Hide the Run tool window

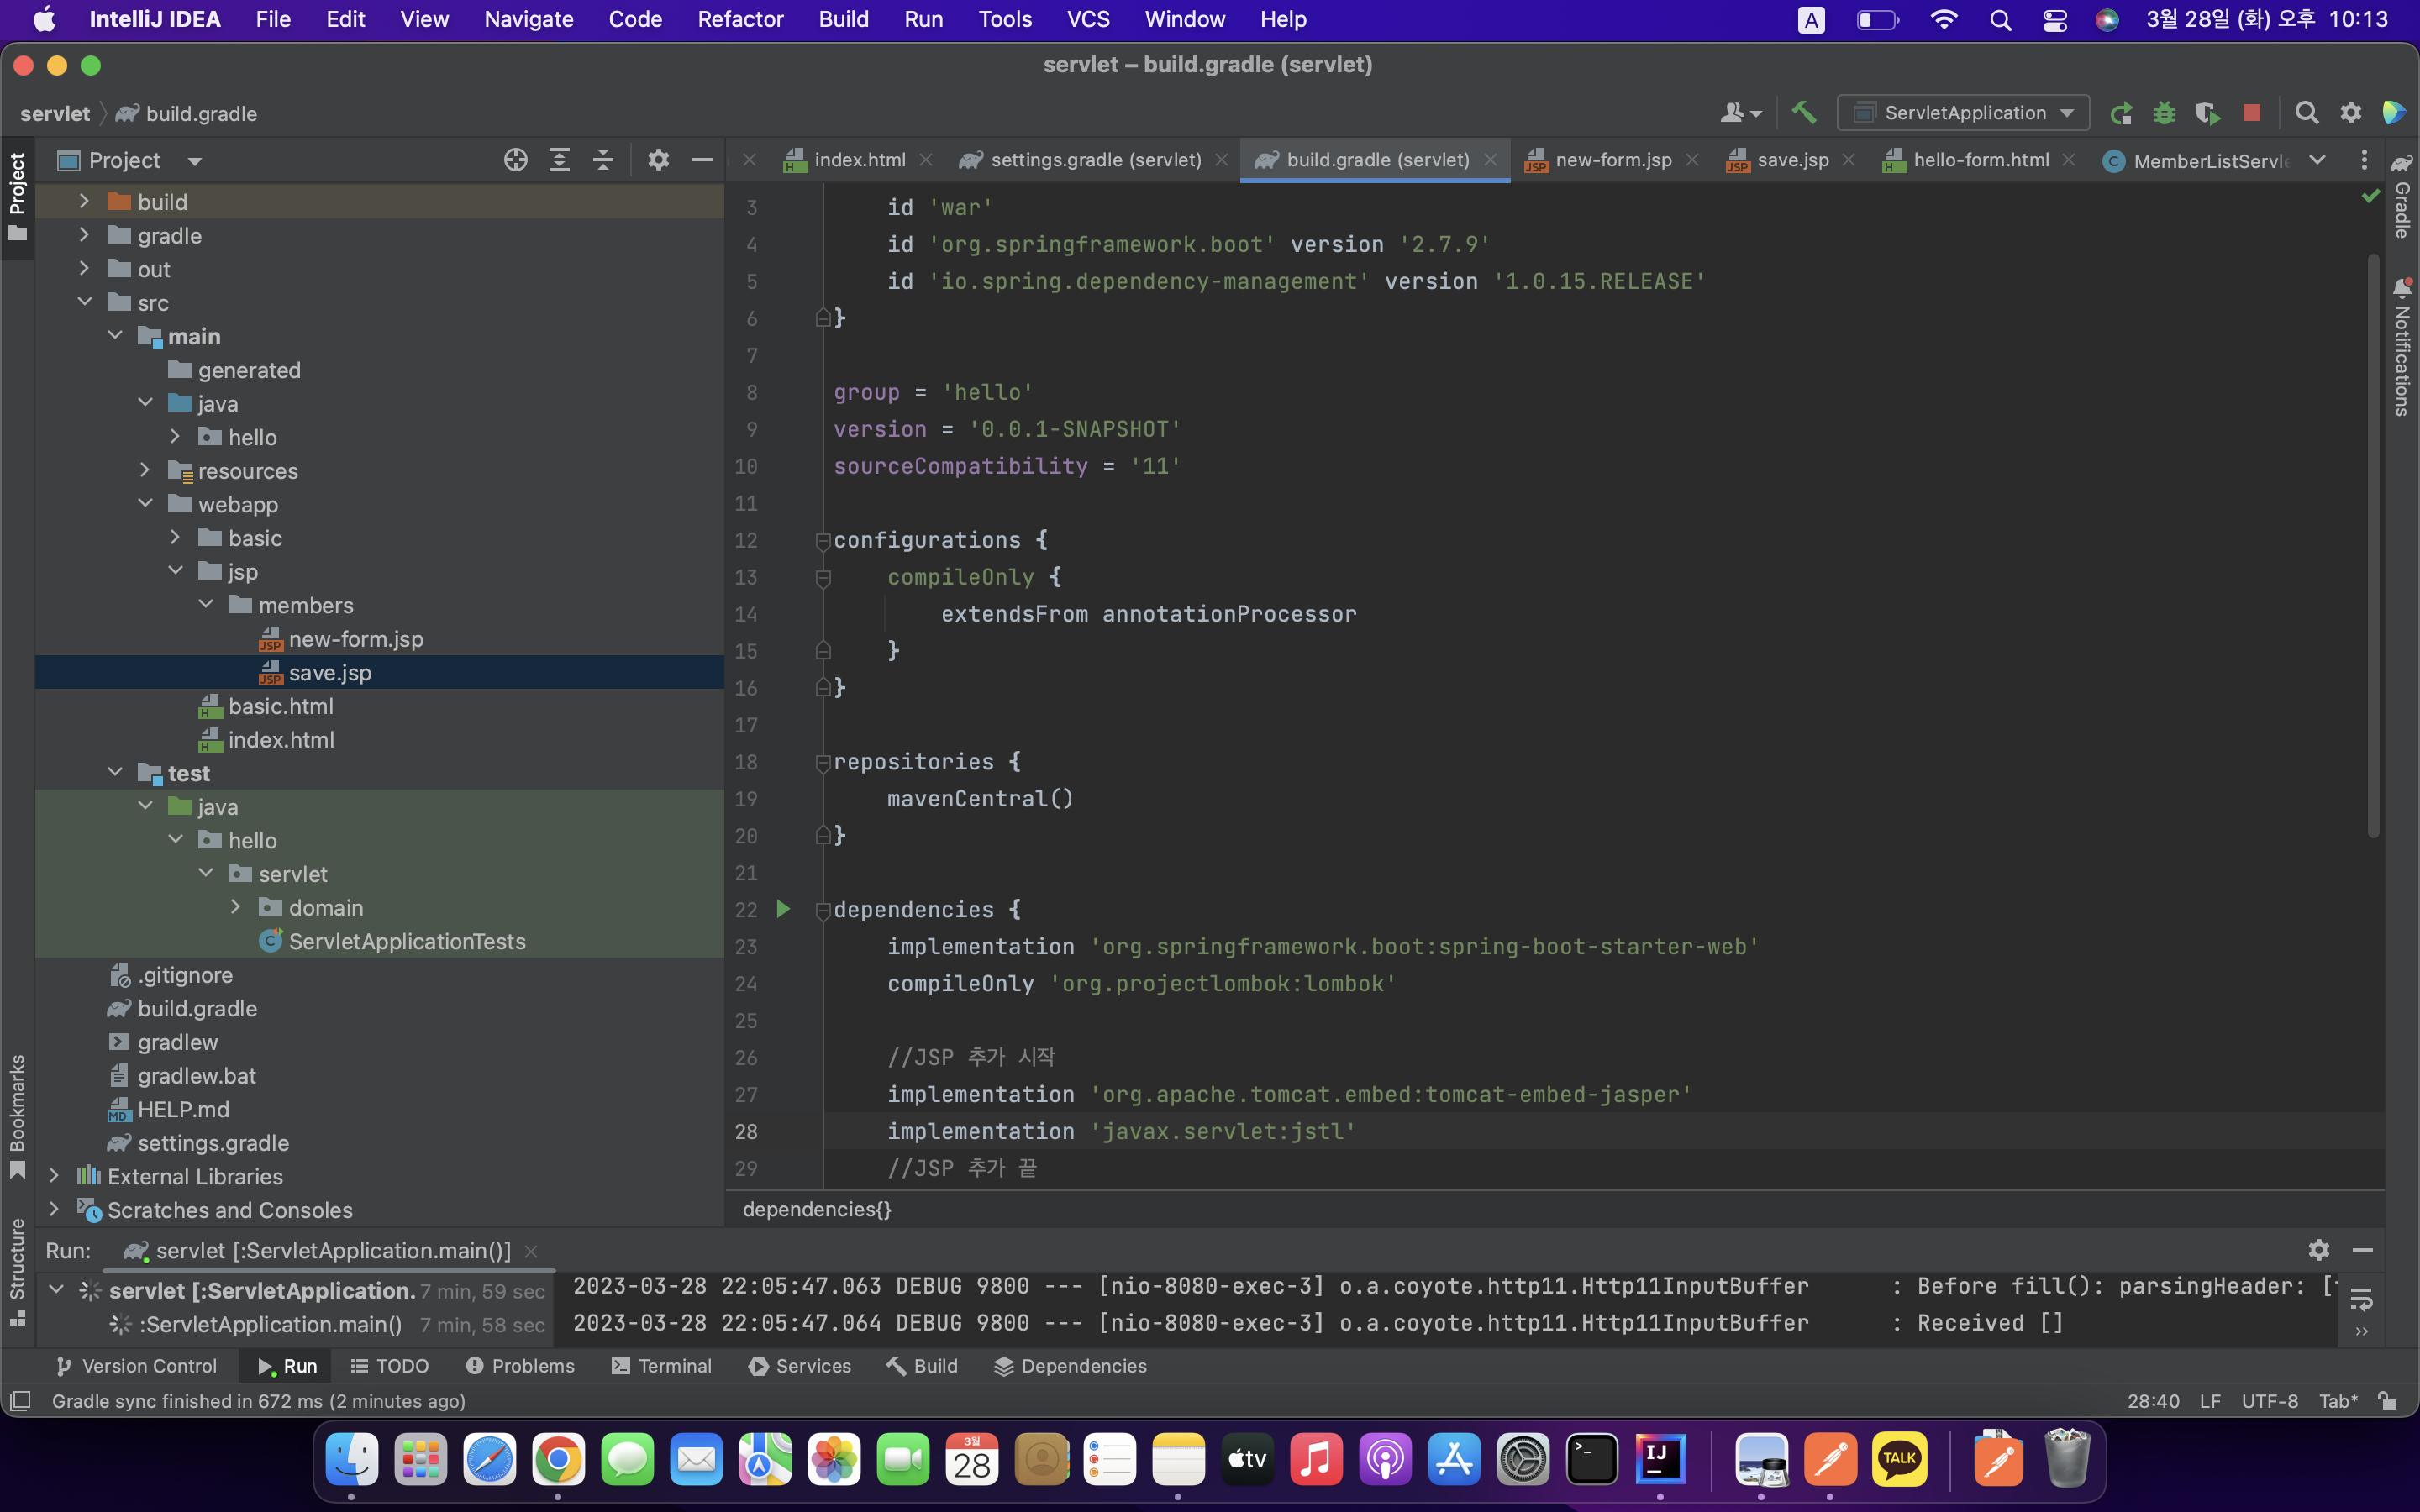pos(2363,1250)
